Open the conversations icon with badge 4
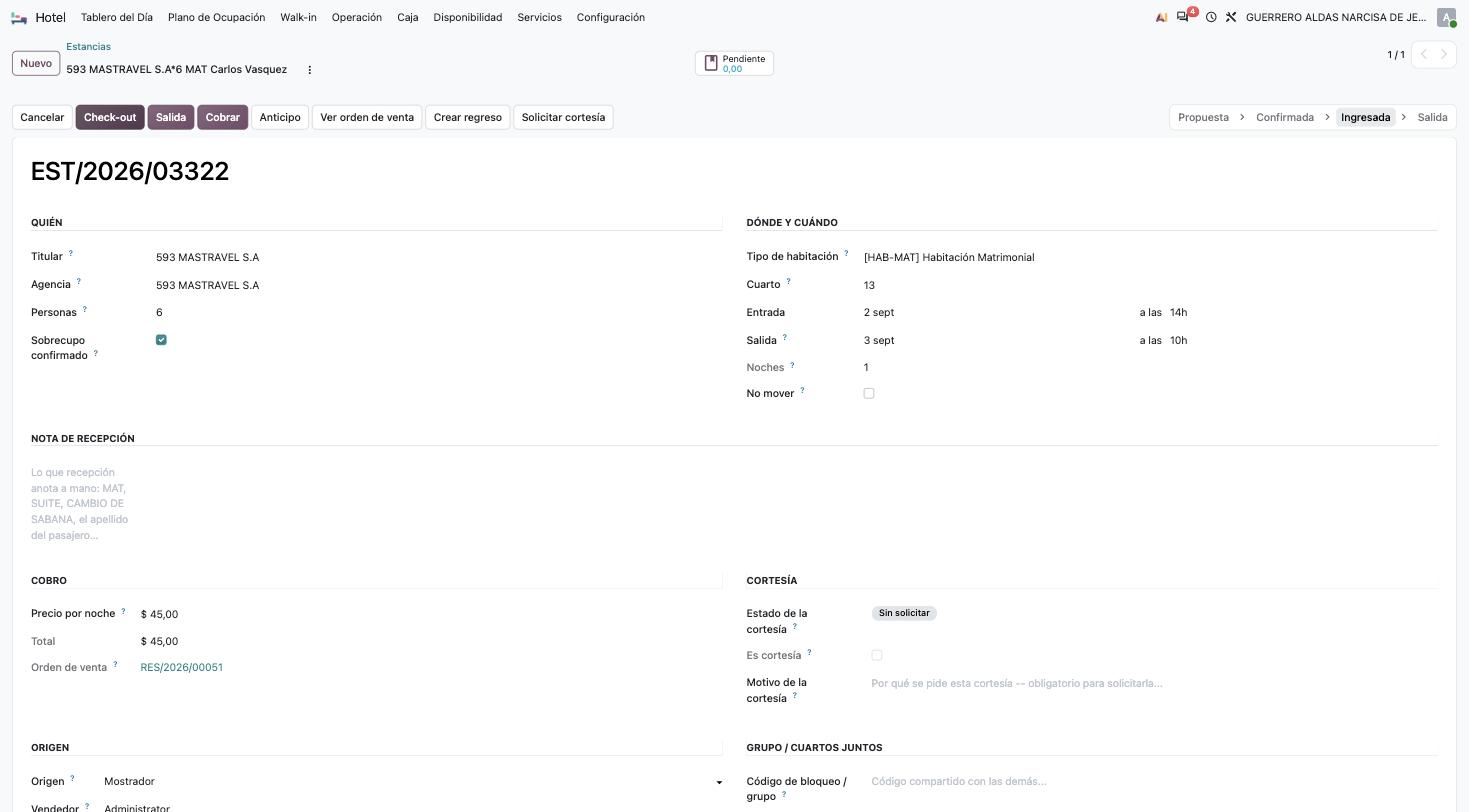This screenshot has height=812, width=1469. click(x=1183, y=17)
